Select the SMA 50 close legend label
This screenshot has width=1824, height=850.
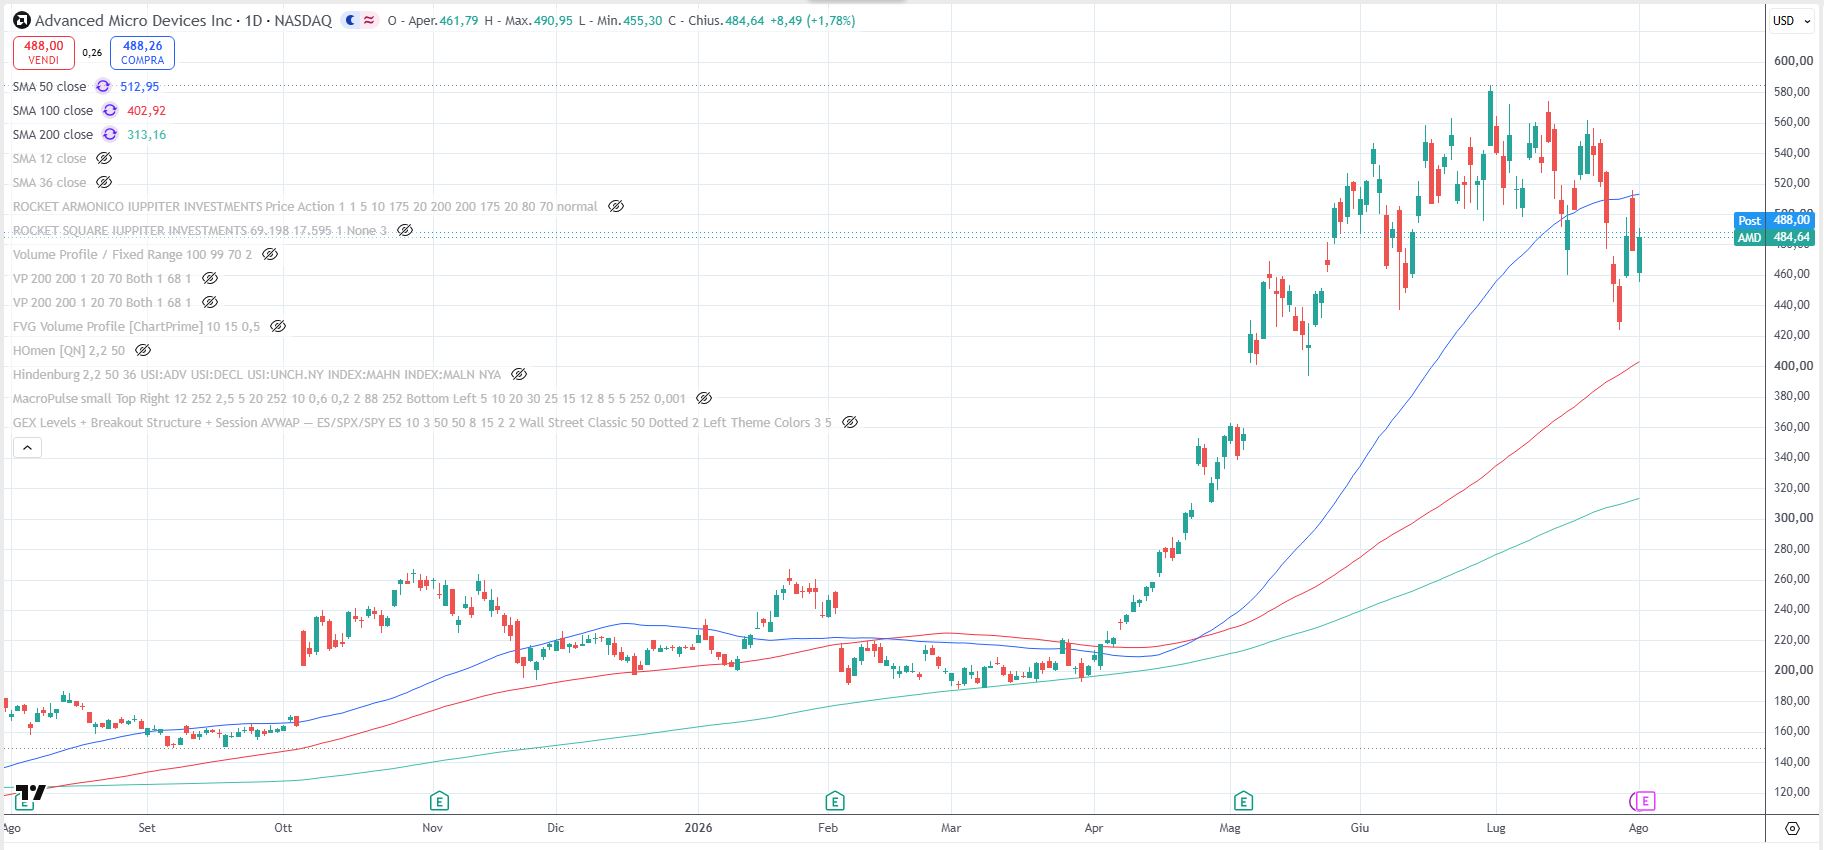(49, 87)
